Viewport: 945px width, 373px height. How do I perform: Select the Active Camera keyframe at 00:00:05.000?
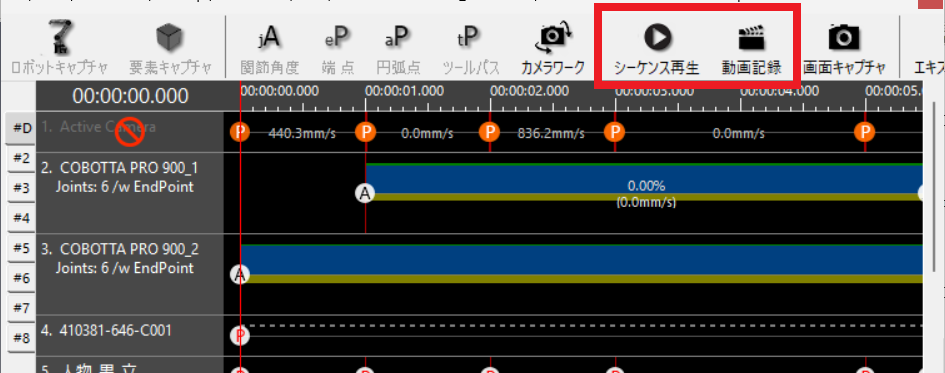(x=865, y=131)
